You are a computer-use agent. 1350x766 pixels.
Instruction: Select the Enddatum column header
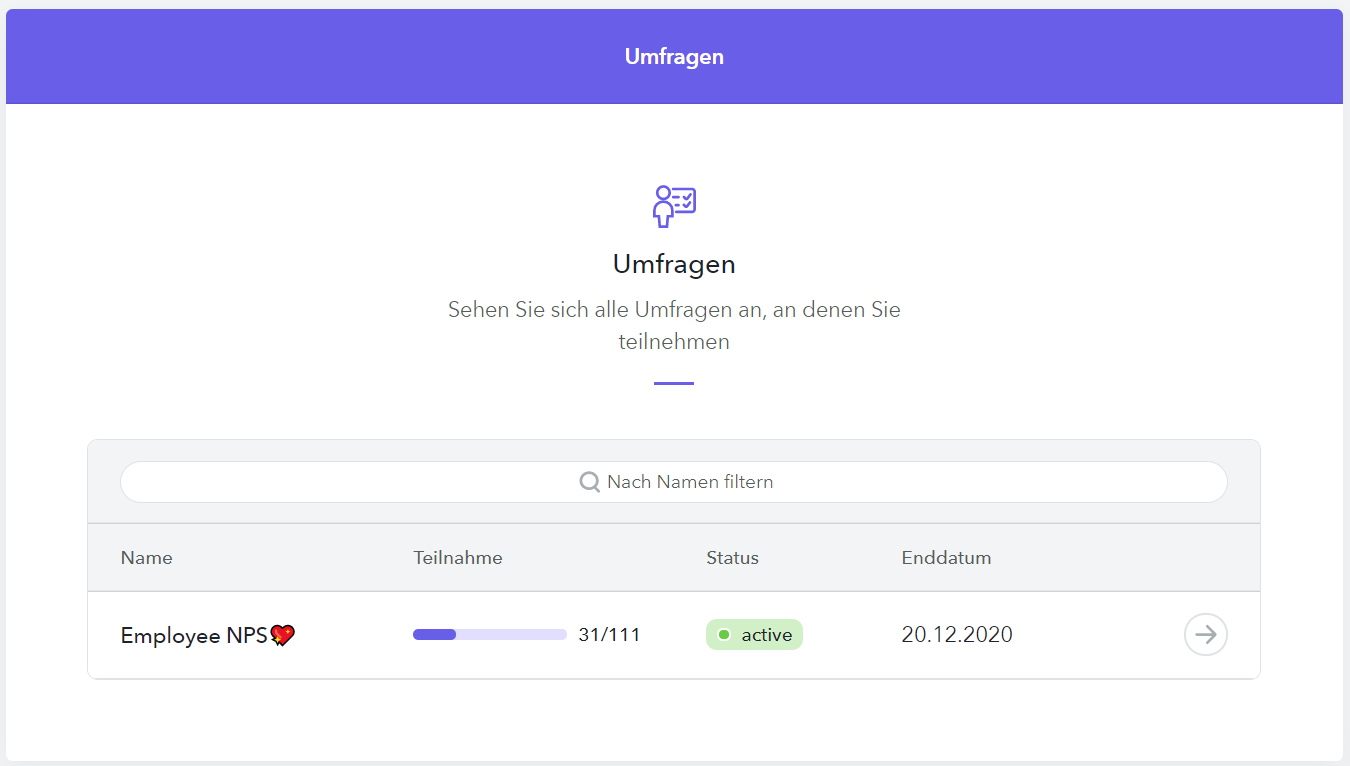pos(945,558)
